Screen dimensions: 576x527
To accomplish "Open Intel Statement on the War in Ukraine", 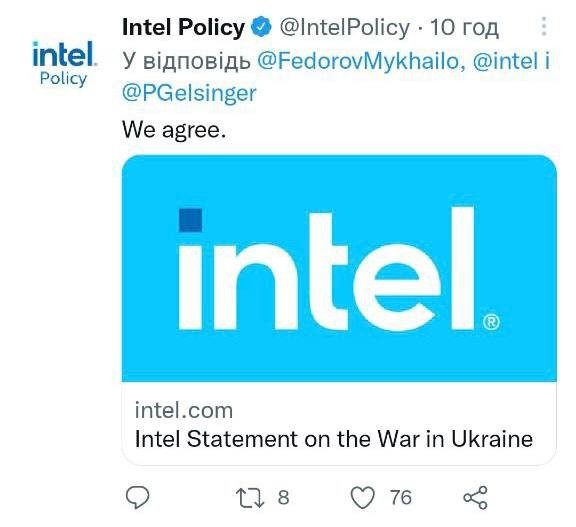I will click(334, 439).
